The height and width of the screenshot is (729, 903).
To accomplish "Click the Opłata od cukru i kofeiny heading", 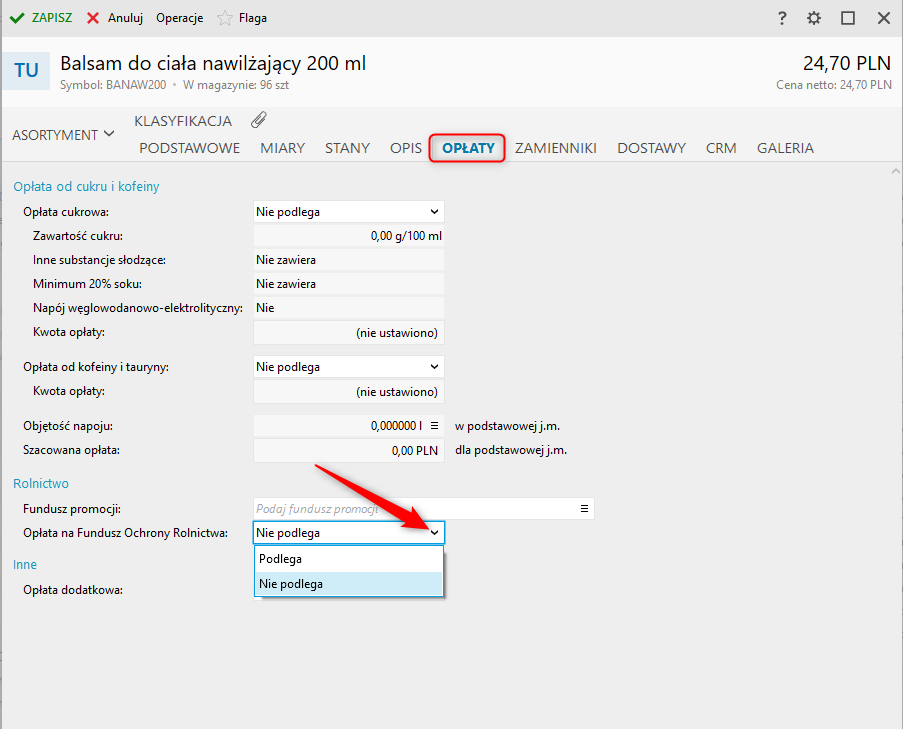I will (x=86, y=187).
